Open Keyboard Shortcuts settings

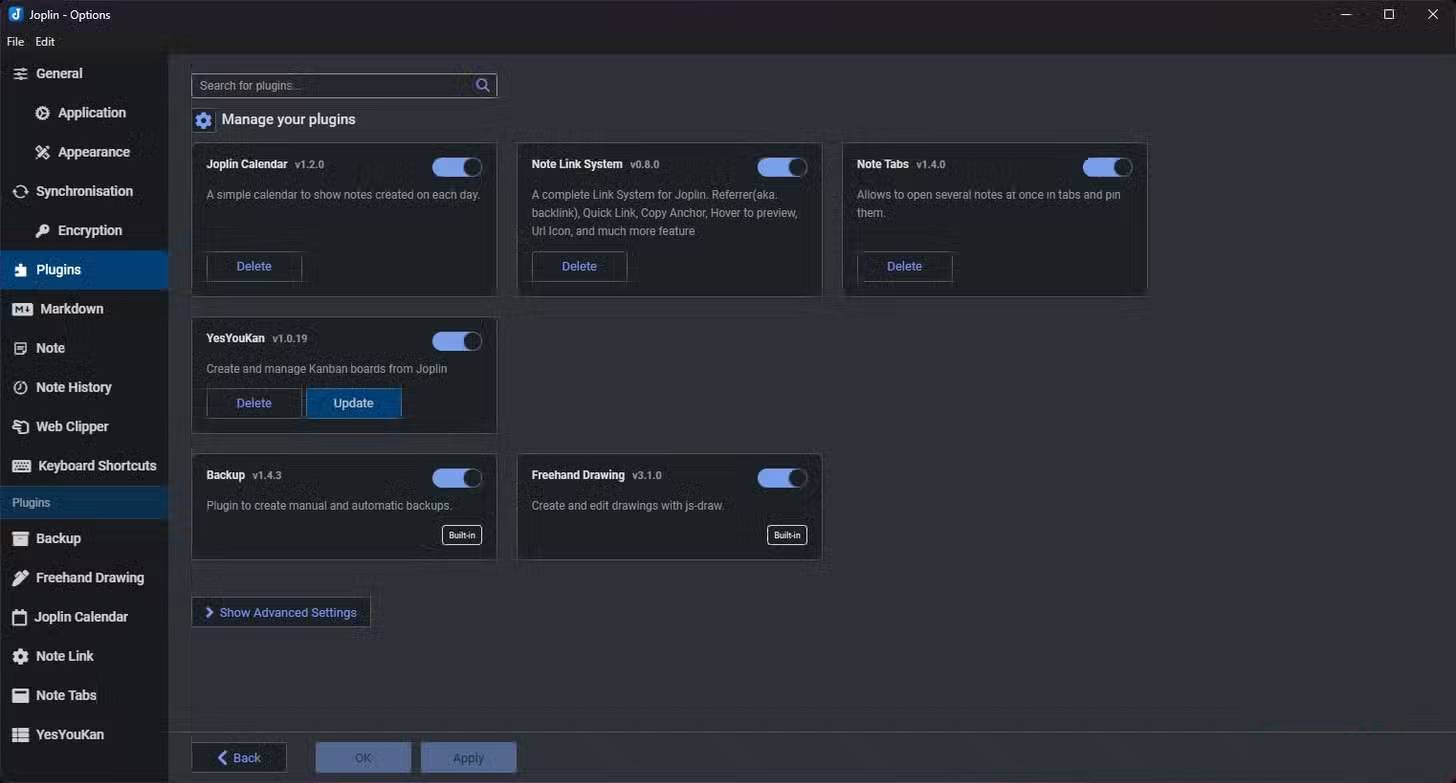click(x=96, y=466)
